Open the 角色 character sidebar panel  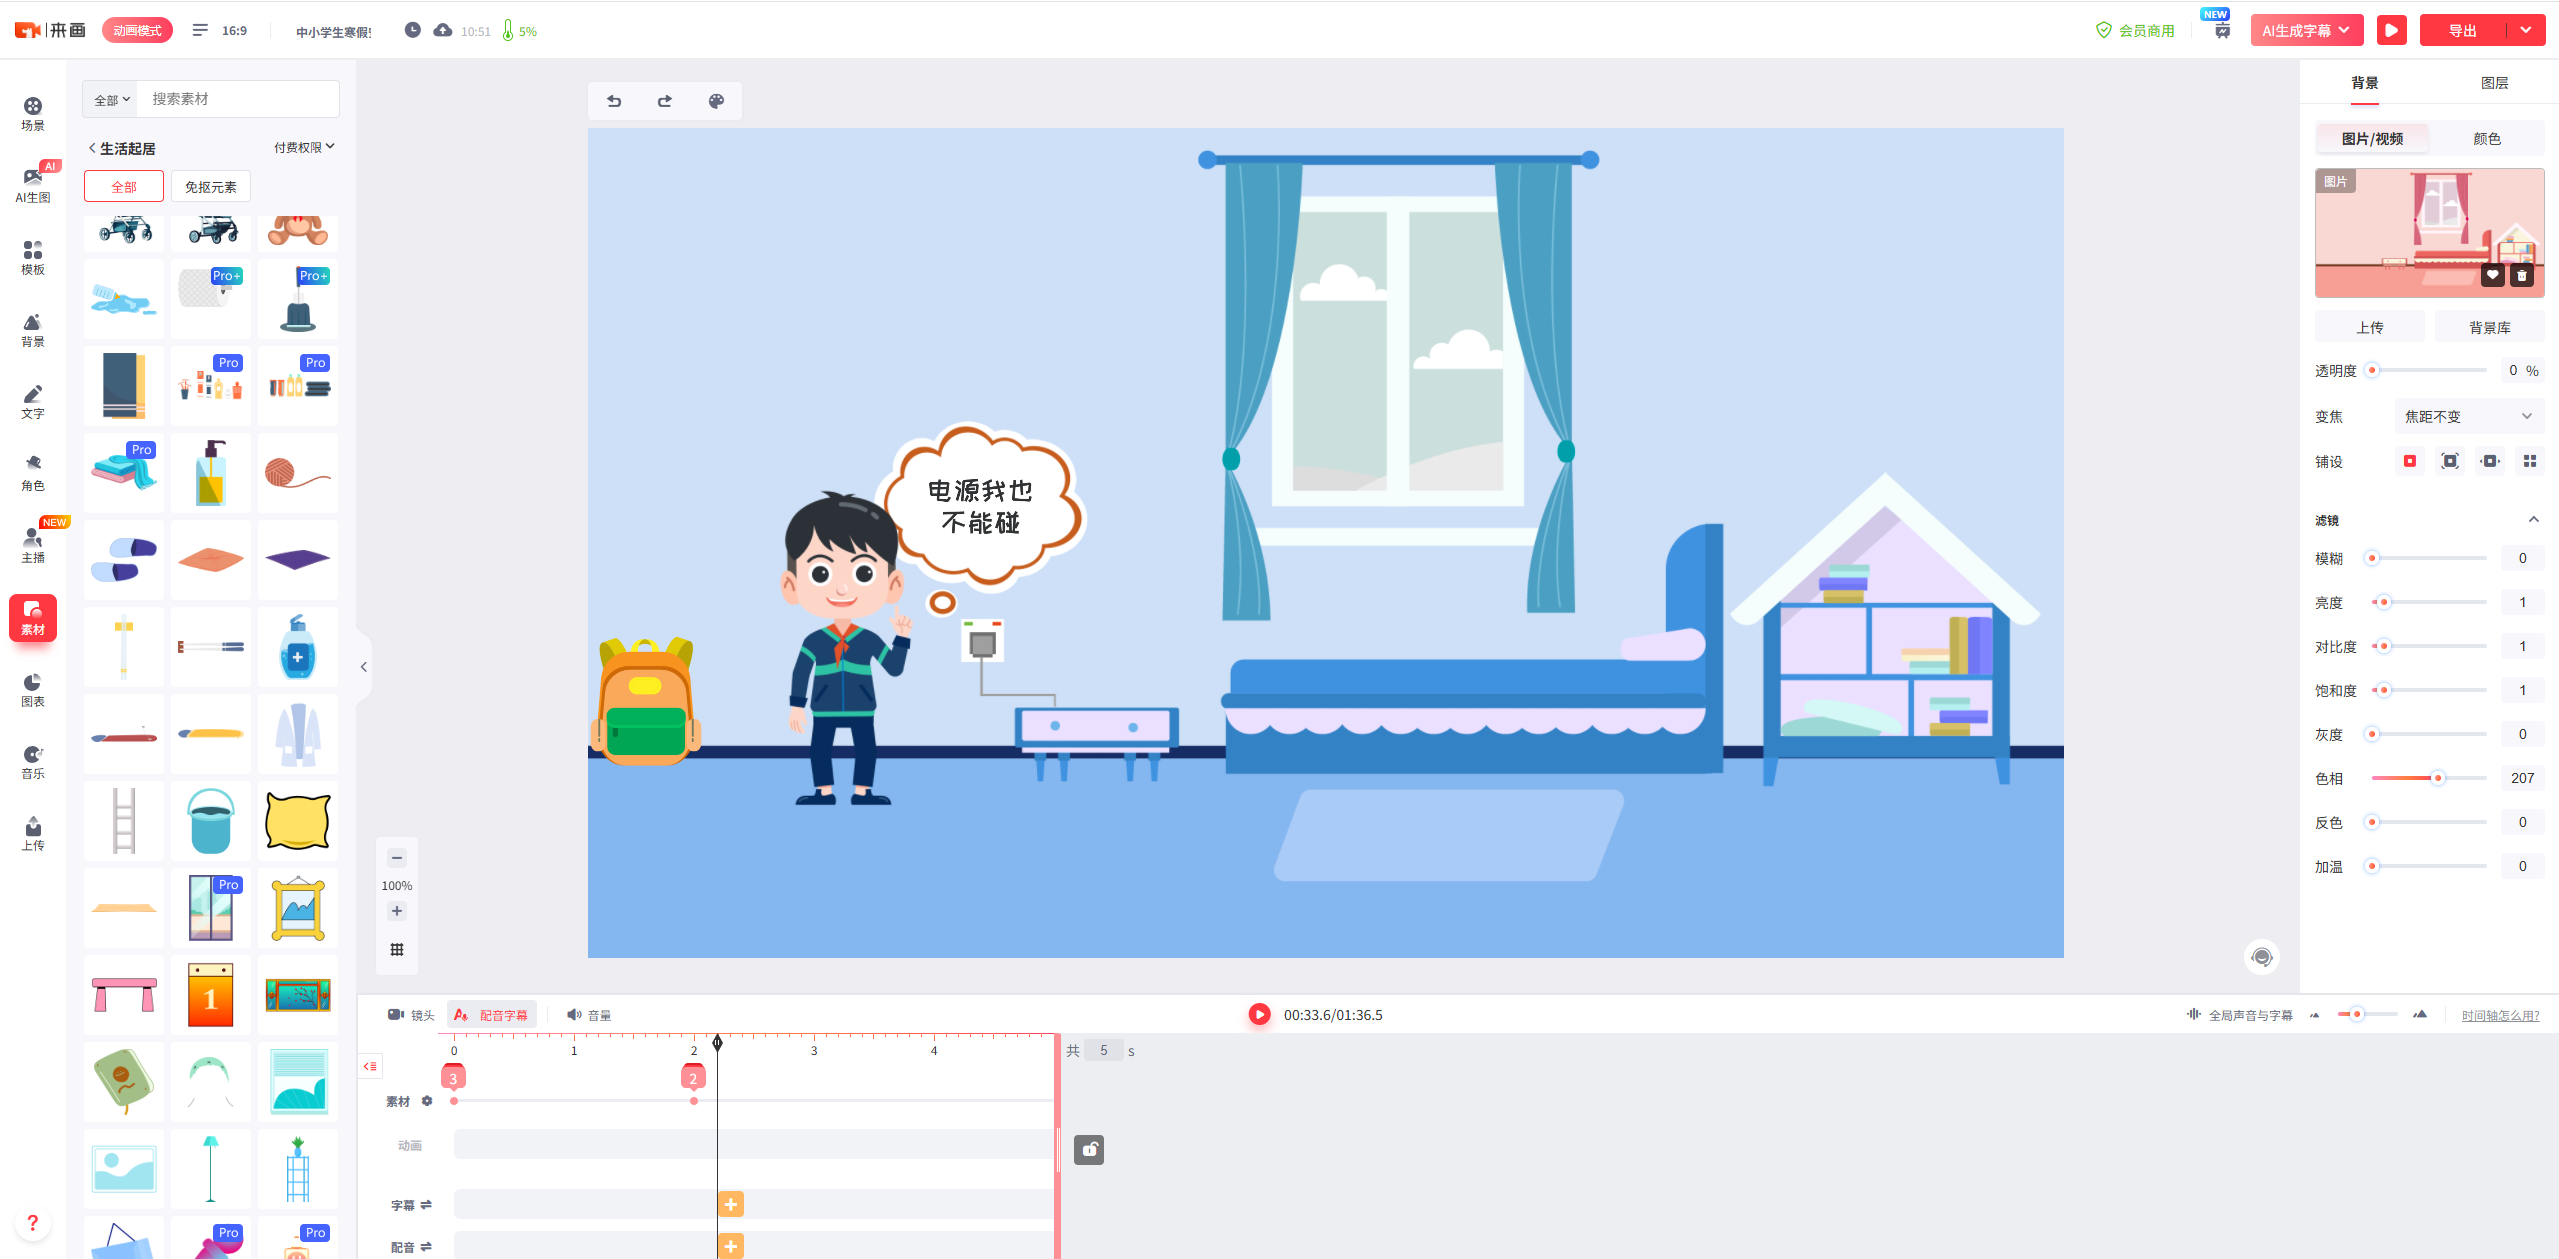click(x=33, y=471)
